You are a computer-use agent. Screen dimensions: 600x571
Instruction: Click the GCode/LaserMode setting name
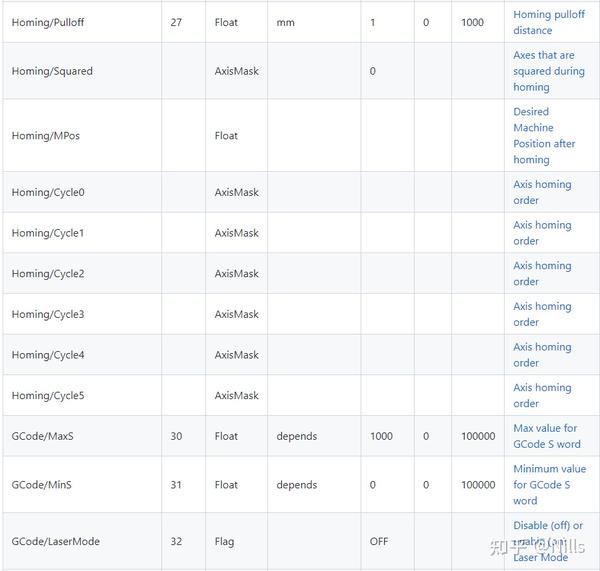55,542
